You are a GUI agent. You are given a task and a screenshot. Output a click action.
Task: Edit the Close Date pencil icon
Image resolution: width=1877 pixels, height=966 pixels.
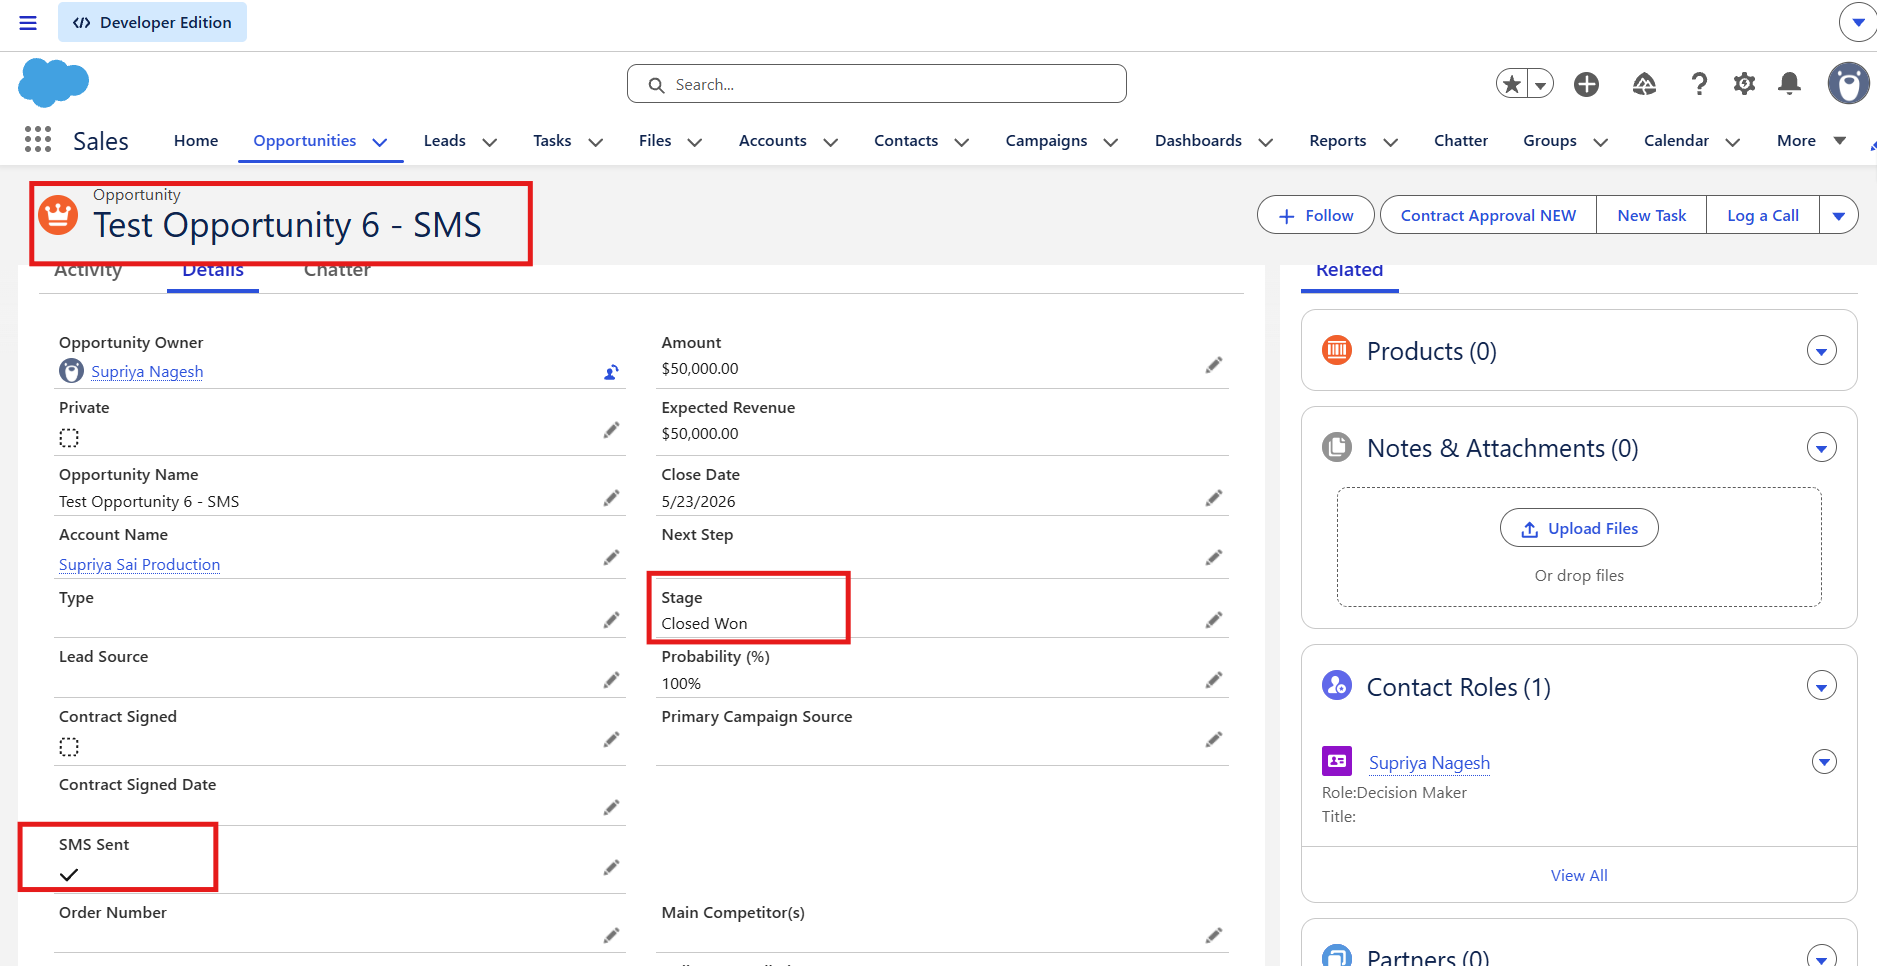coord(1214,498)
